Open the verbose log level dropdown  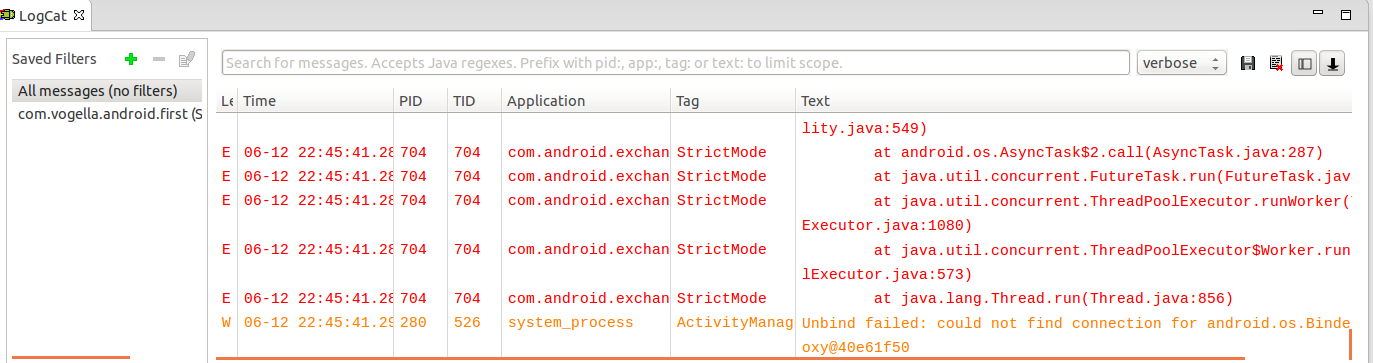[1182, 63]
